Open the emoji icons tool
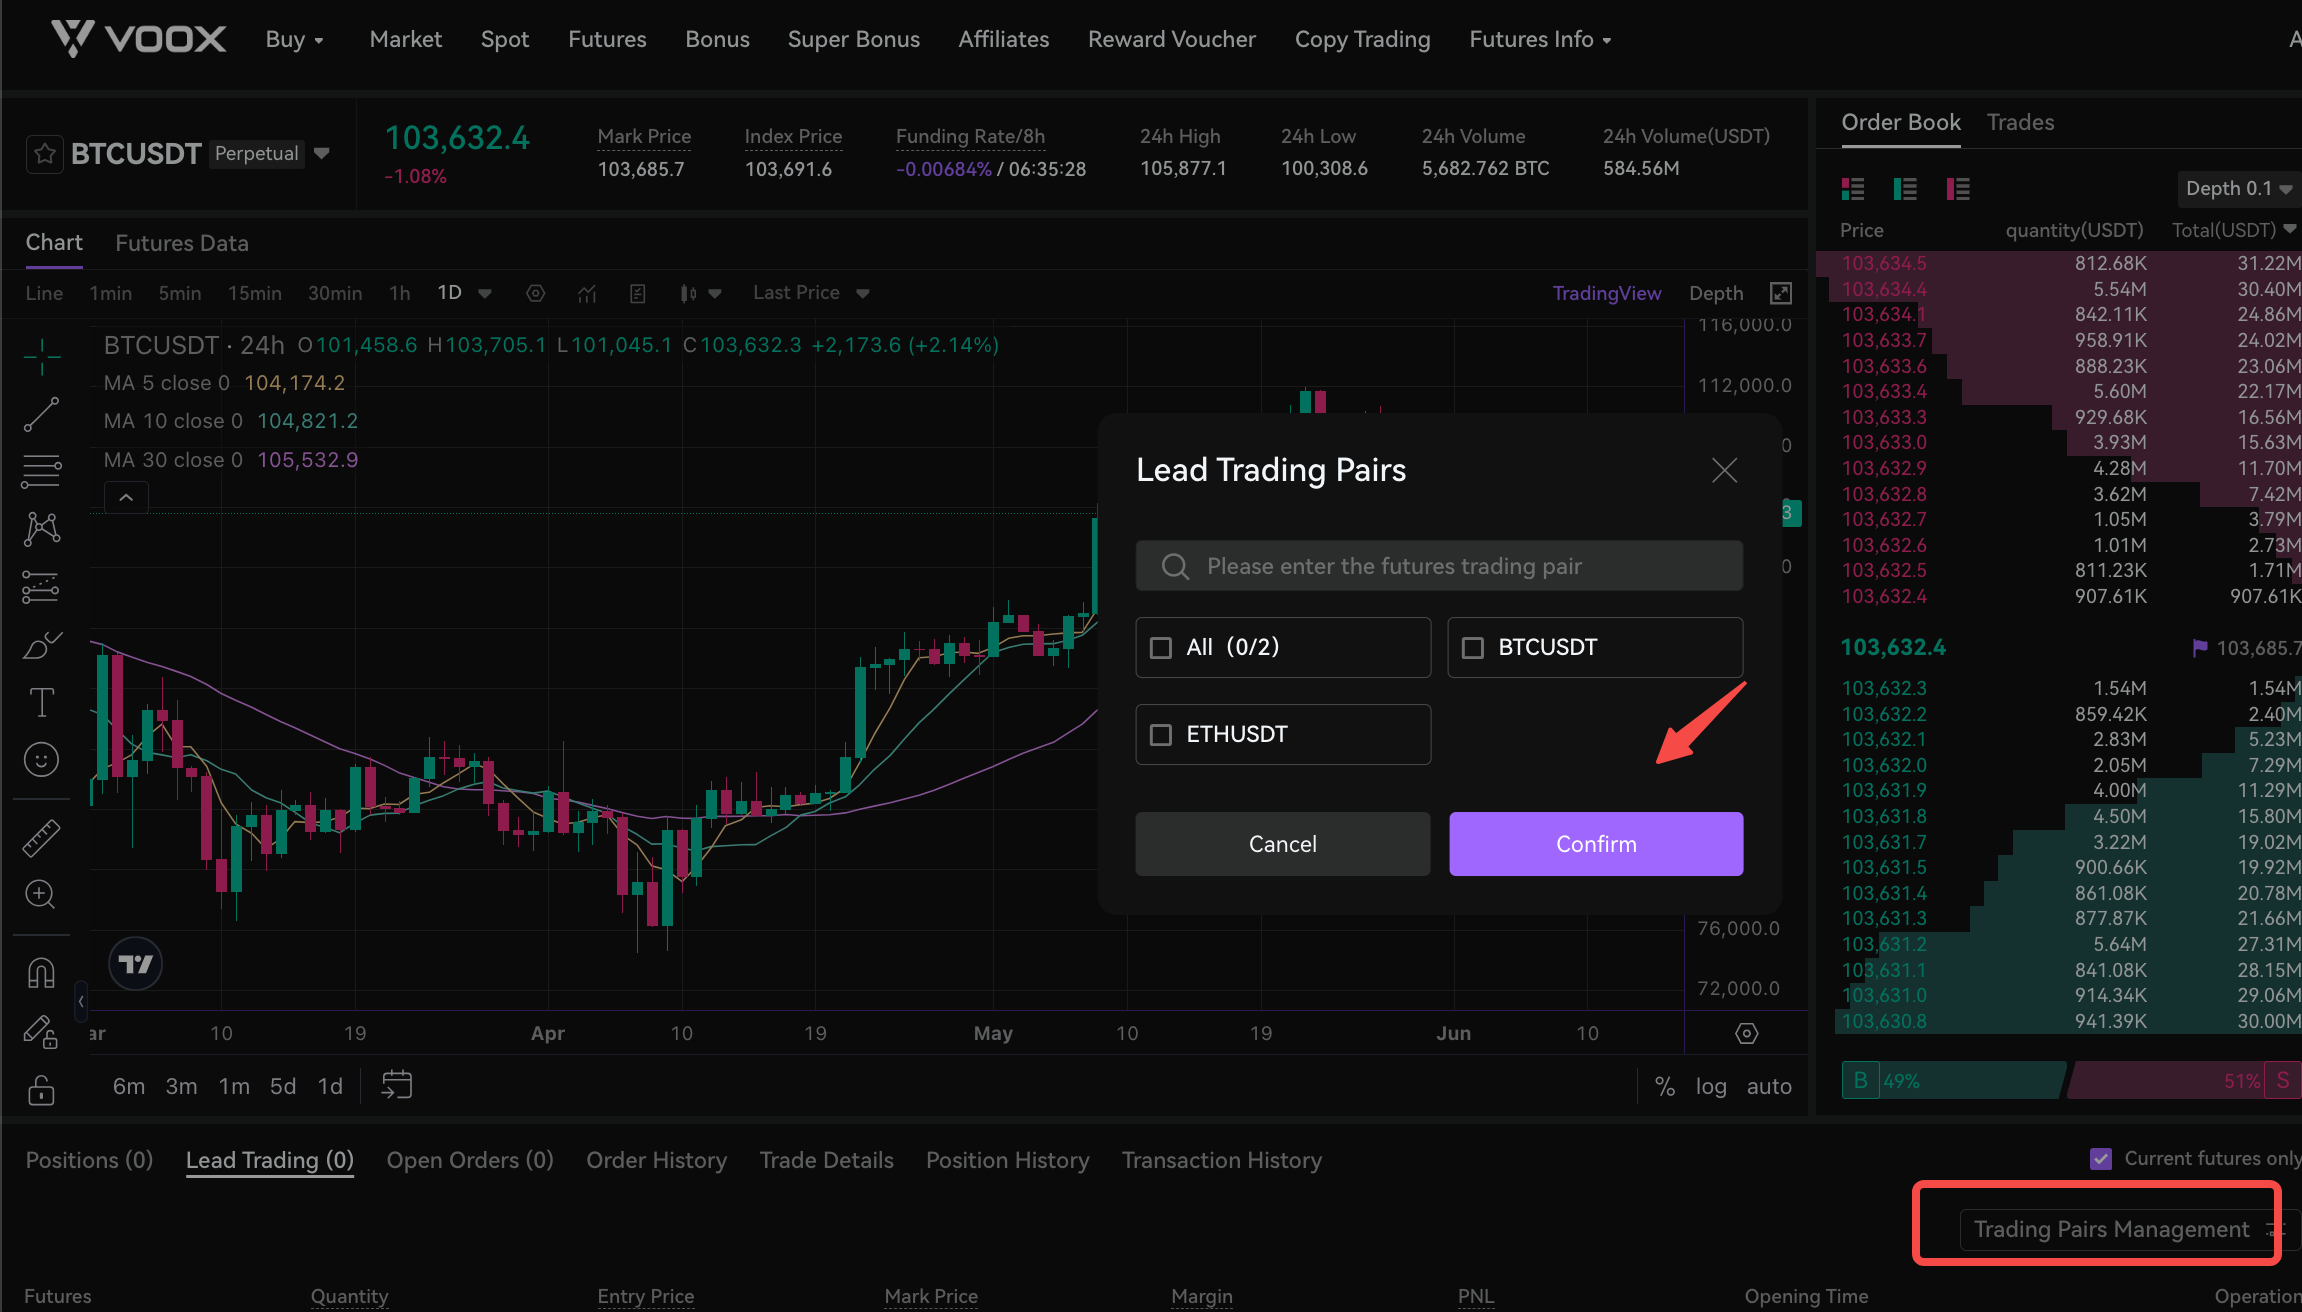This screenshot has height=1312, width=2302. pos(42,760)
